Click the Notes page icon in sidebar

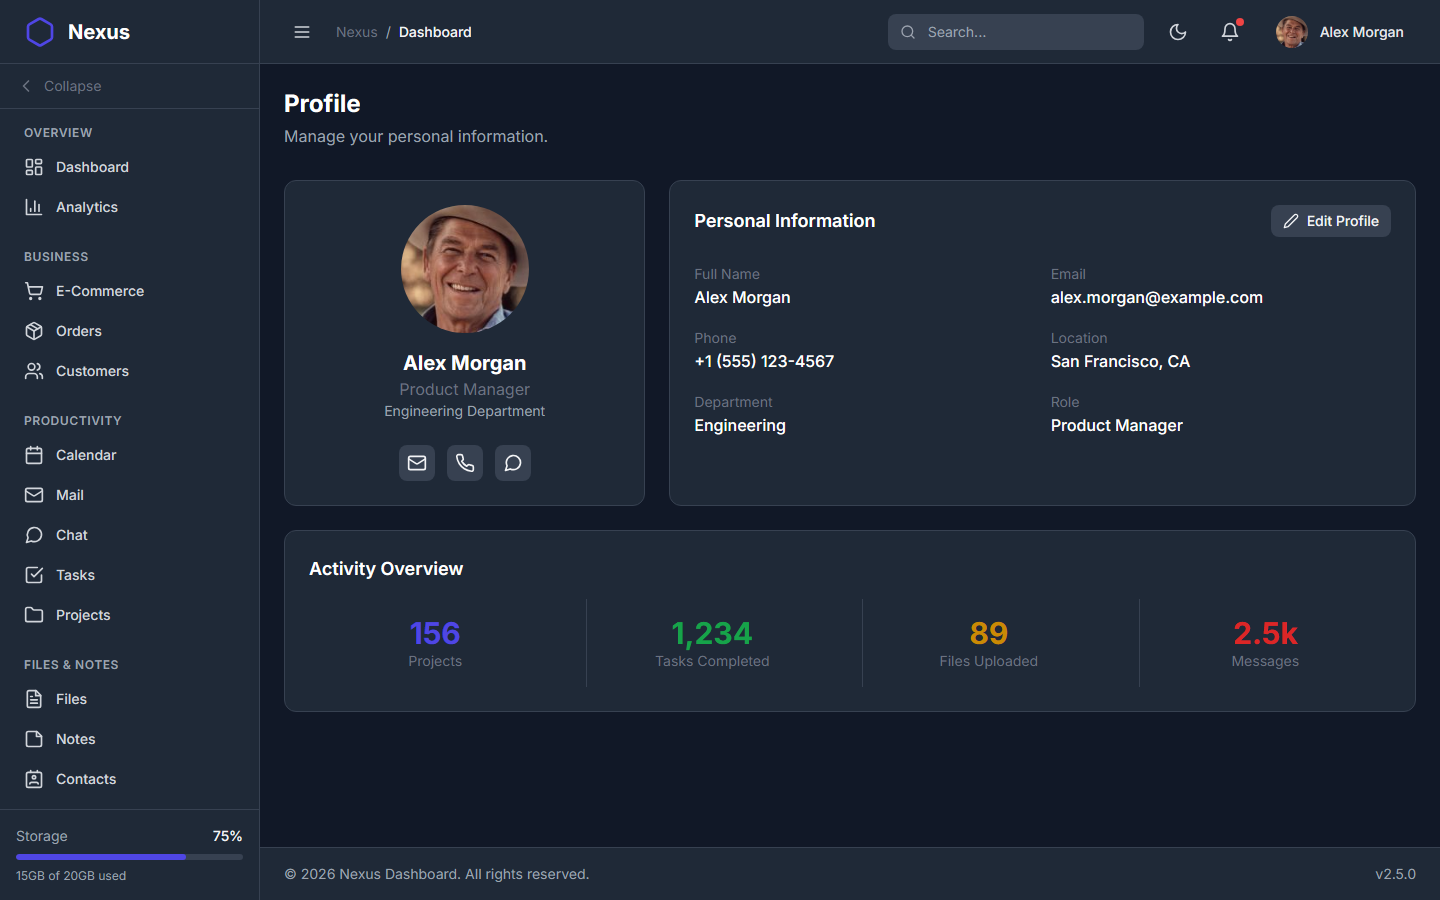34,739
